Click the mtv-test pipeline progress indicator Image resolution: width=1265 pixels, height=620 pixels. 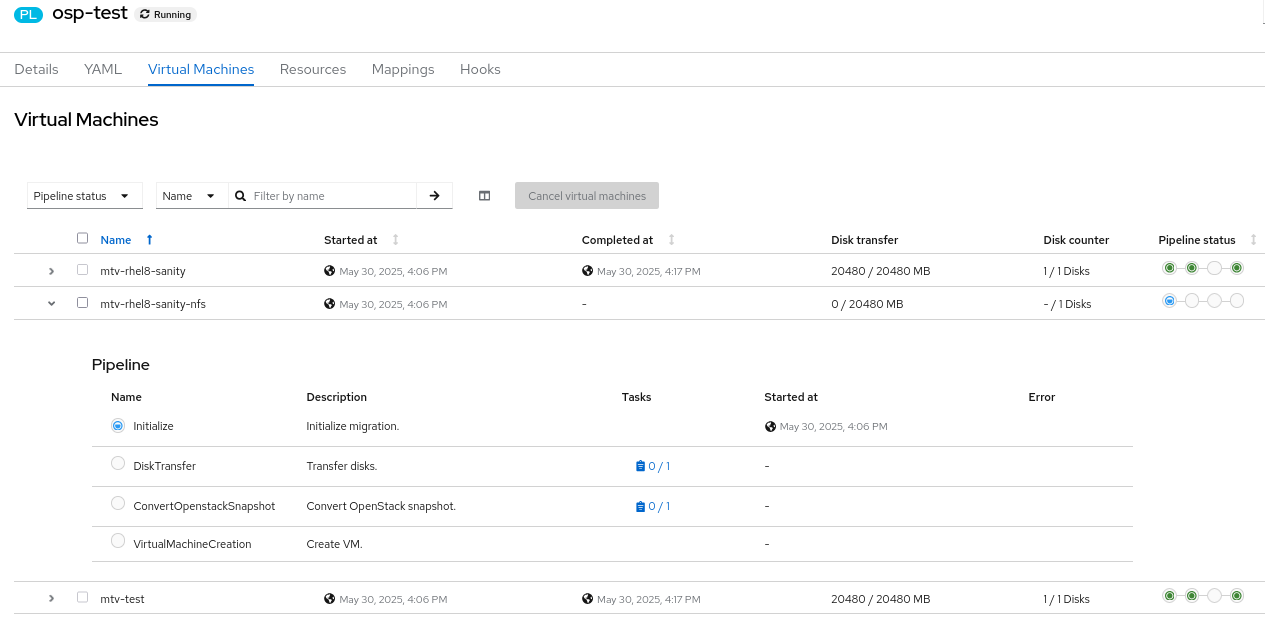point(1202,596)
